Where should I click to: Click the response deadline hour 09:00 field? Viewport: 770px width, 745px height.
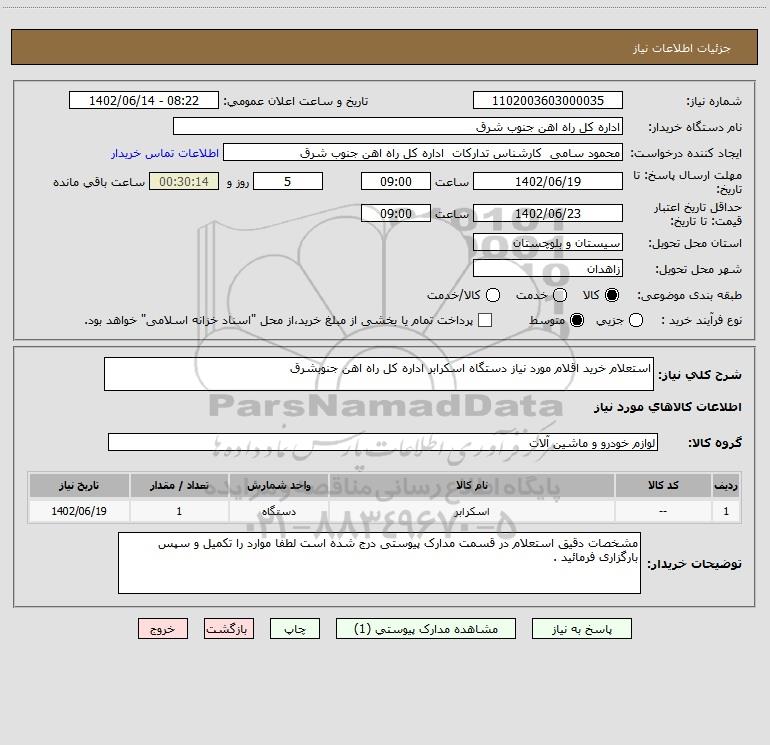click(396, 181)
